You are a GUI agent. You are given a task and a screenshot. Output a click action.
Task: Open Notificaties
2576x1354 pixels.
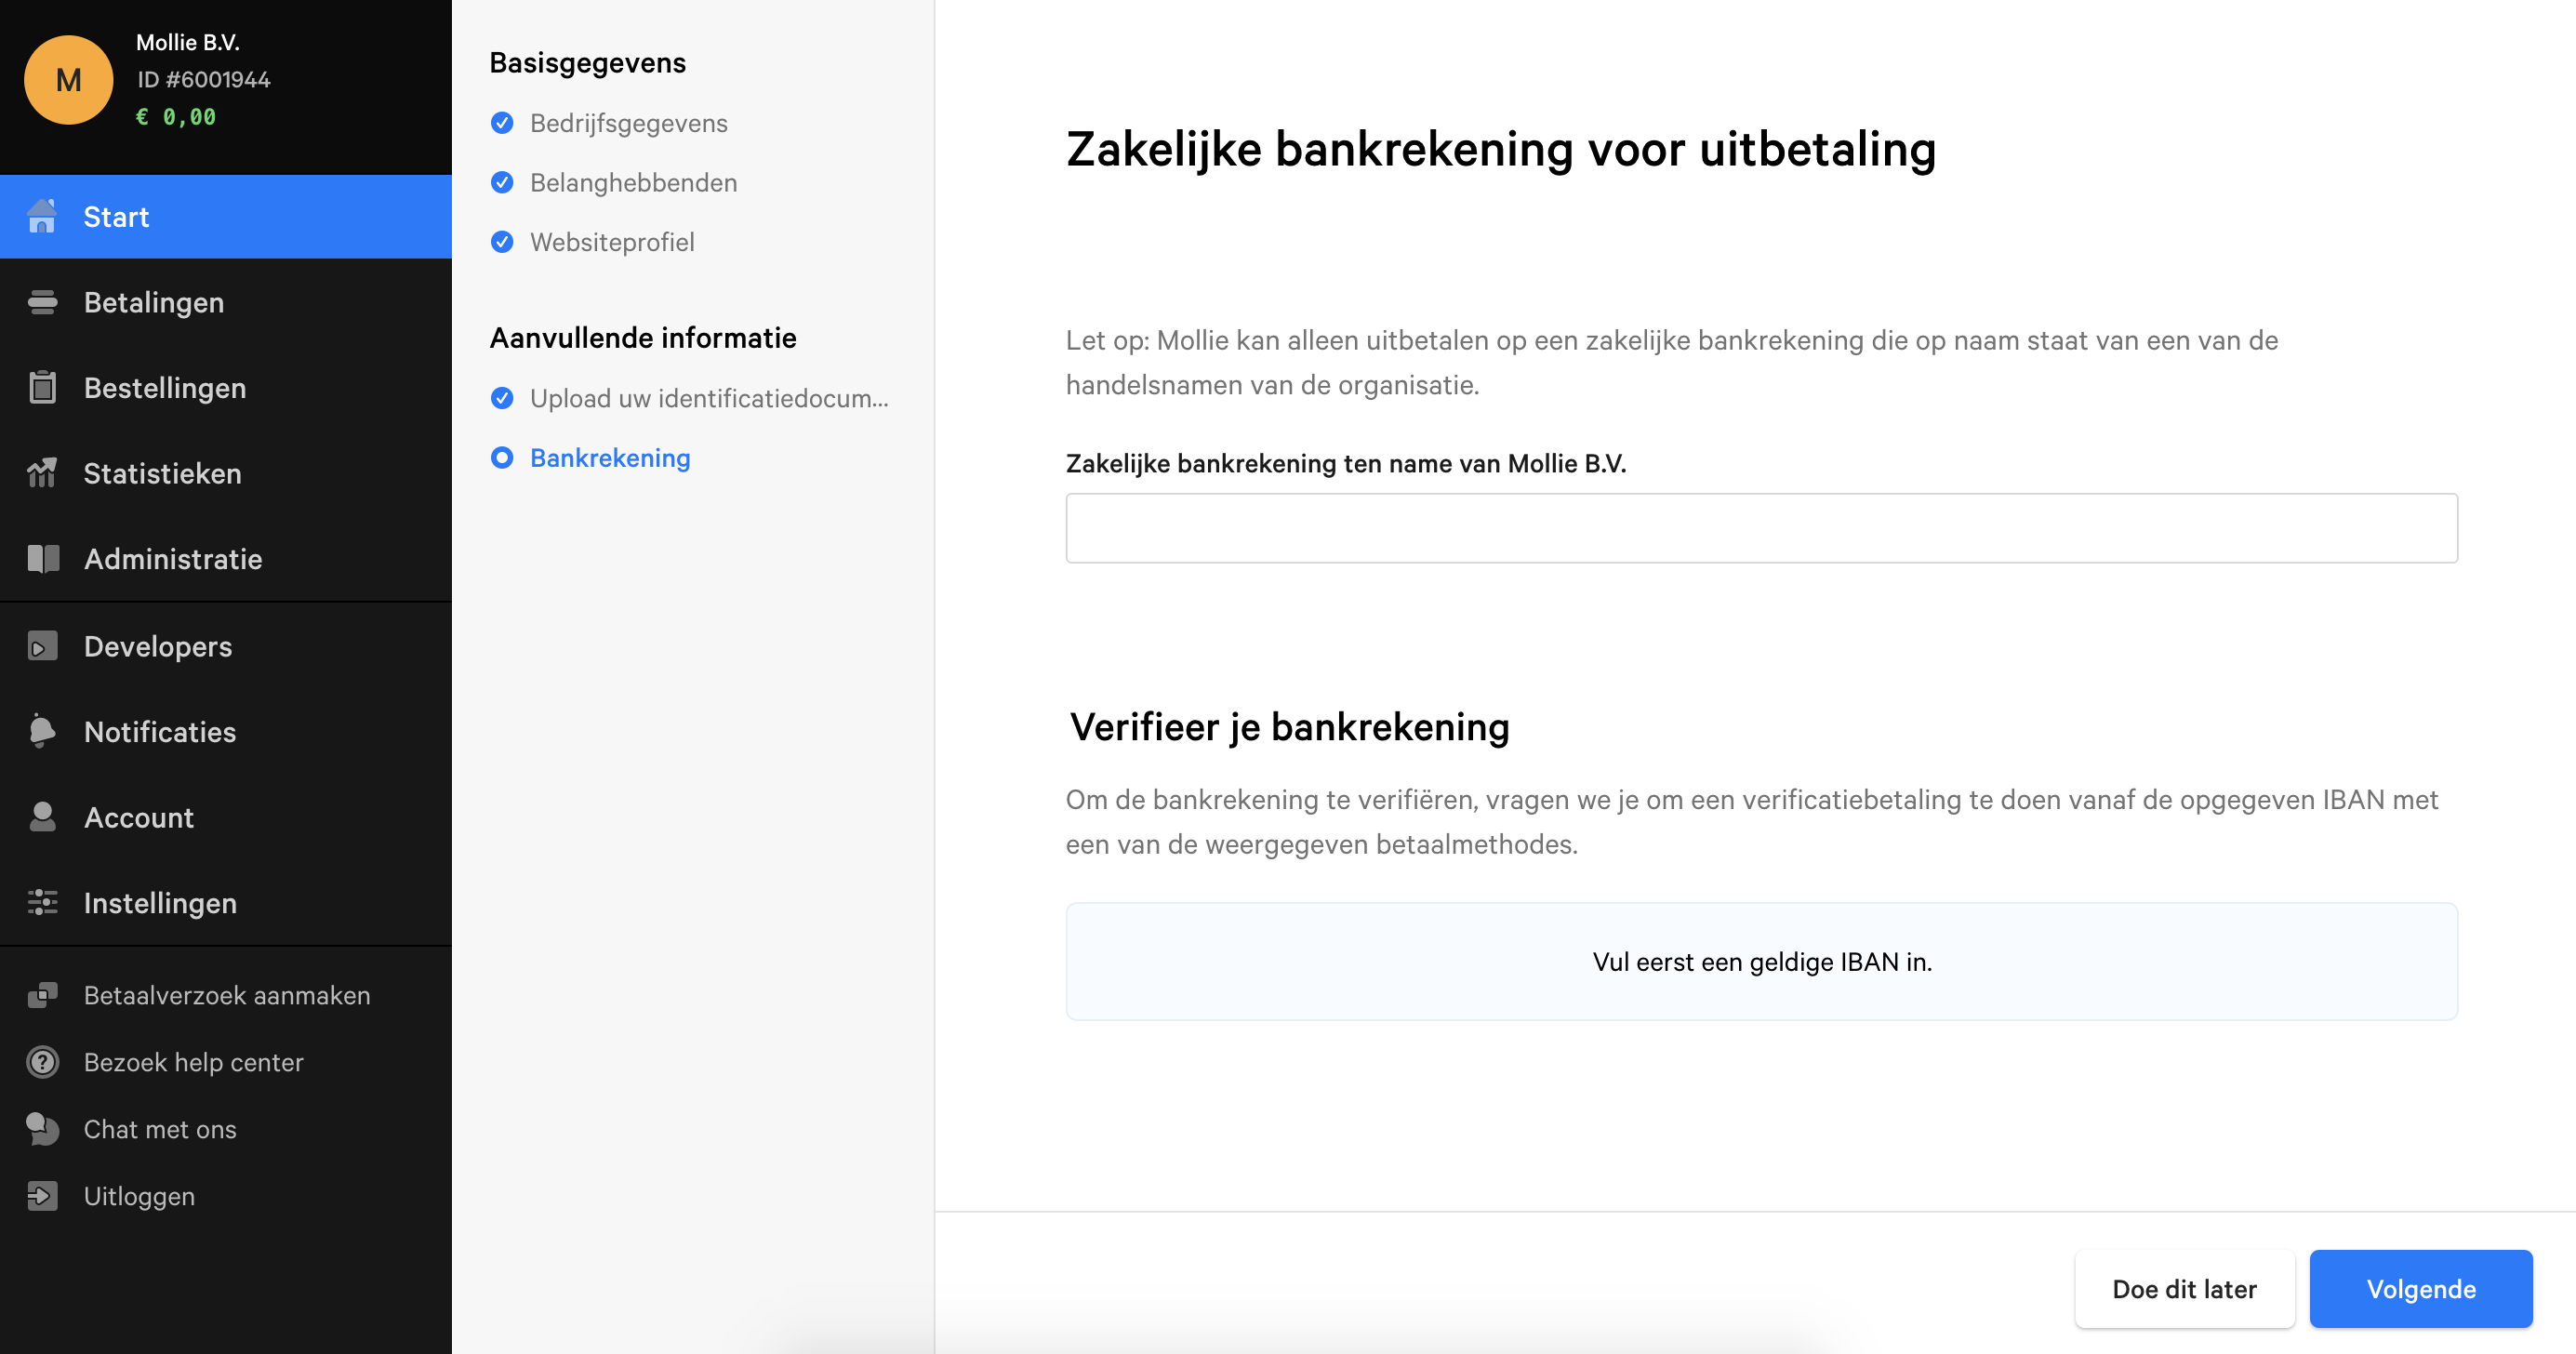(226, 731)
